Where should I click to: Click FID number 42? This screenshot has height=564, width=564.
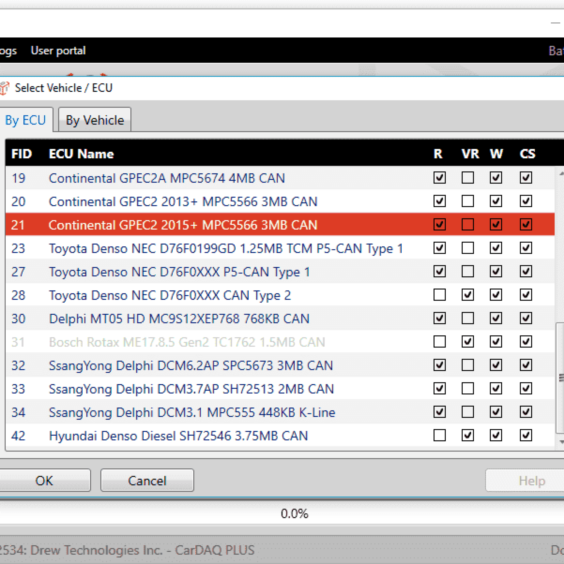18,436
